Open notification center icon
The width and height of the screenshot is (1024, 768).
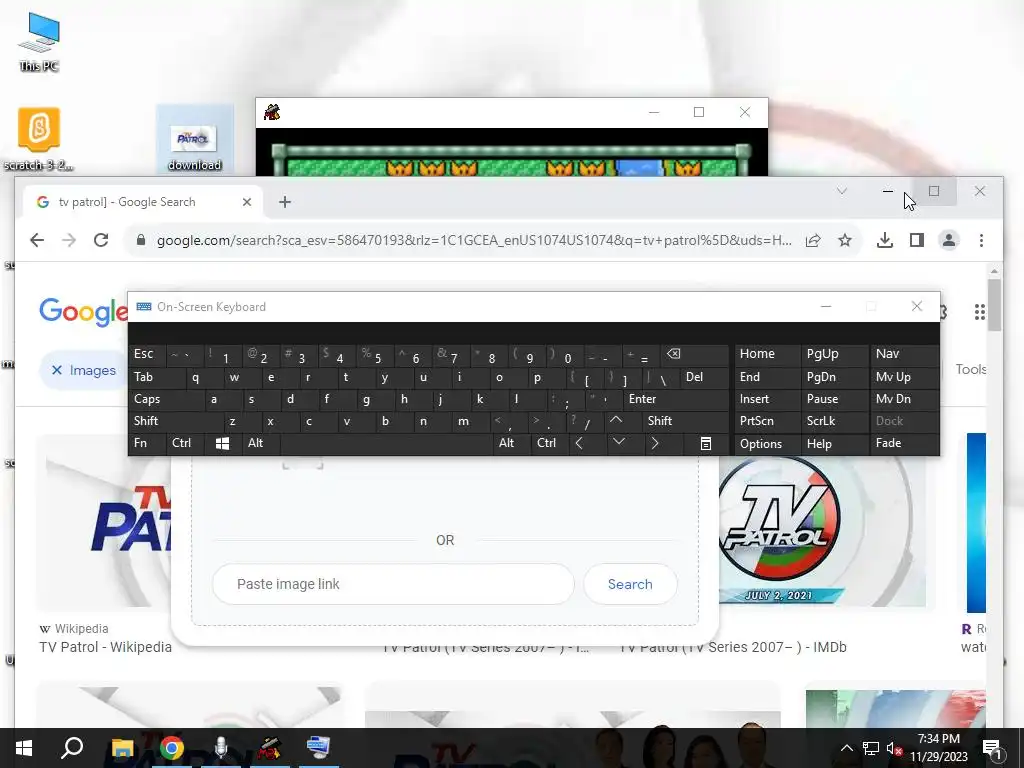pyautogui.click(x=991, y=748)
